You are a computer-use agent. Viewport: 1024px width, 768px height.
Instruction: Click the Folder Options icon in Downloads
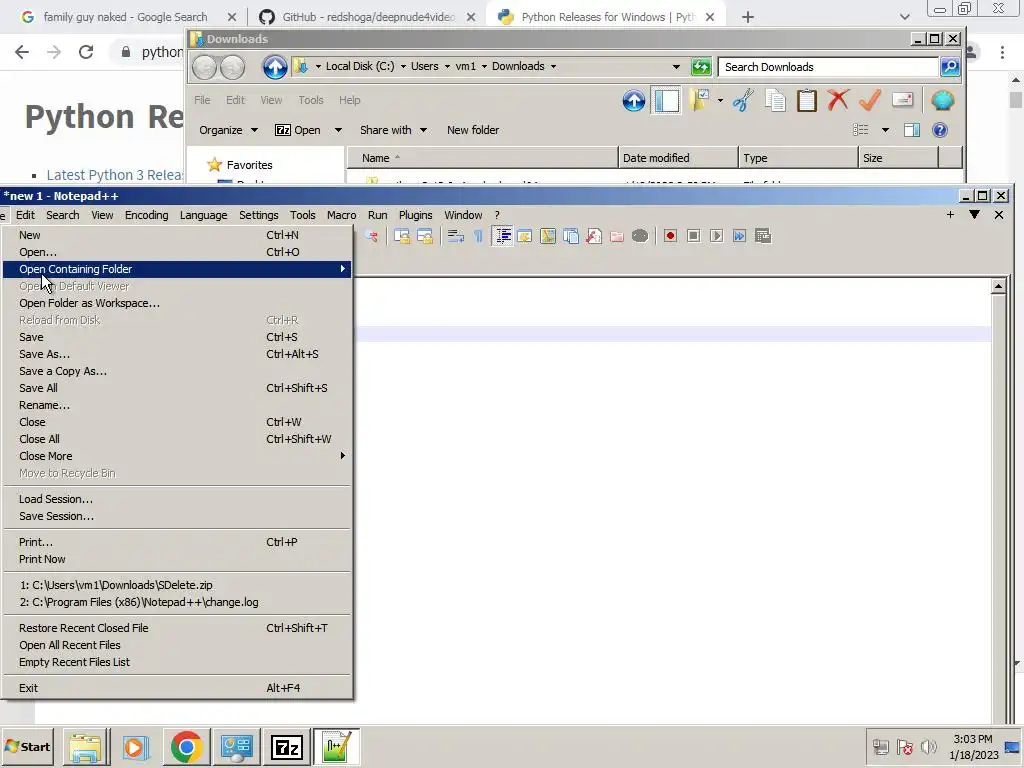click(699, 101)
